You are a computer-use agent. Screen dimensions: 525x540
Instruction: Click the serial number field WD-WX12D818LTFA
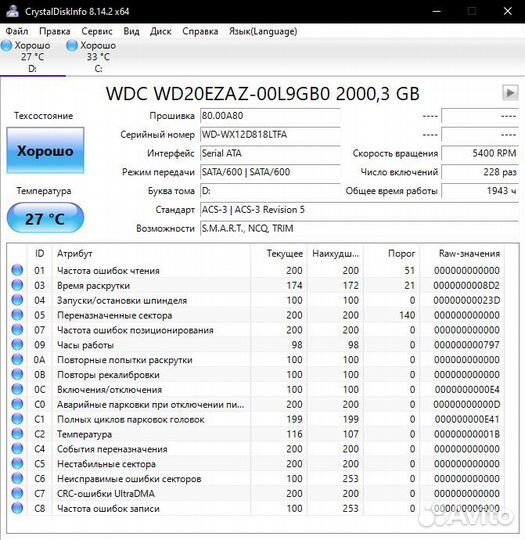pos(270,135)
